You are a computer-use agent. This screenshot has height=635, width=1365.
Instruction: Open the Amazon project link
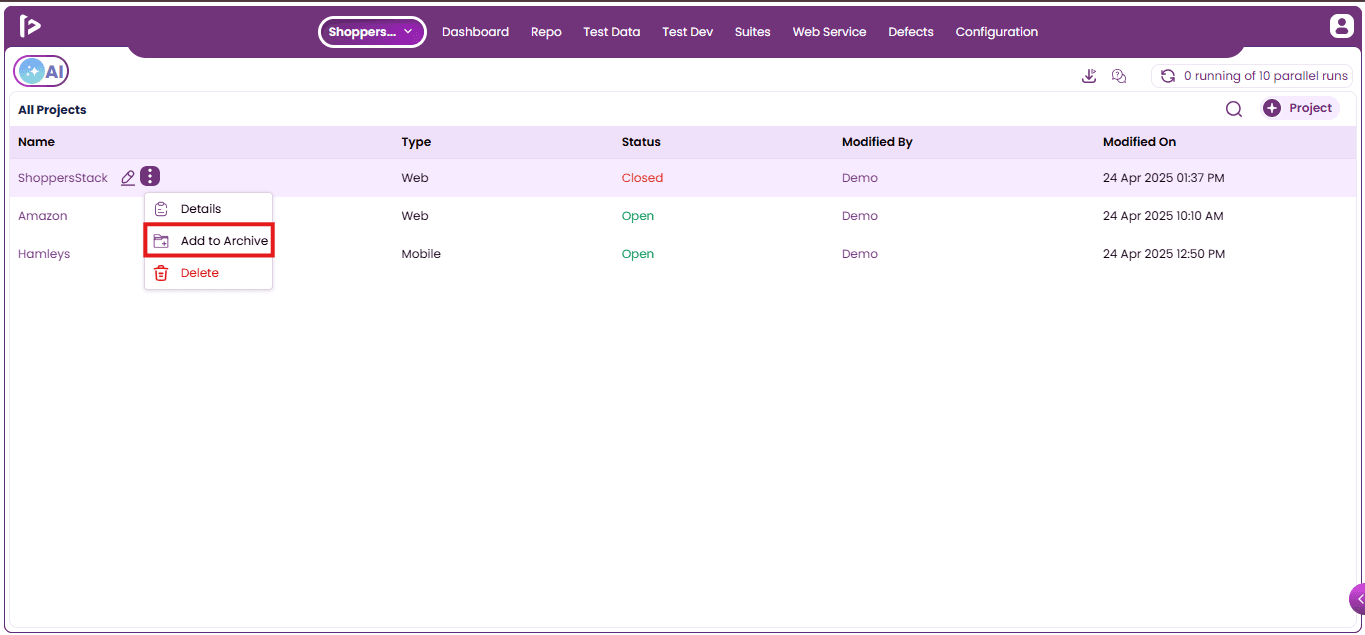[x=43, y=216]
